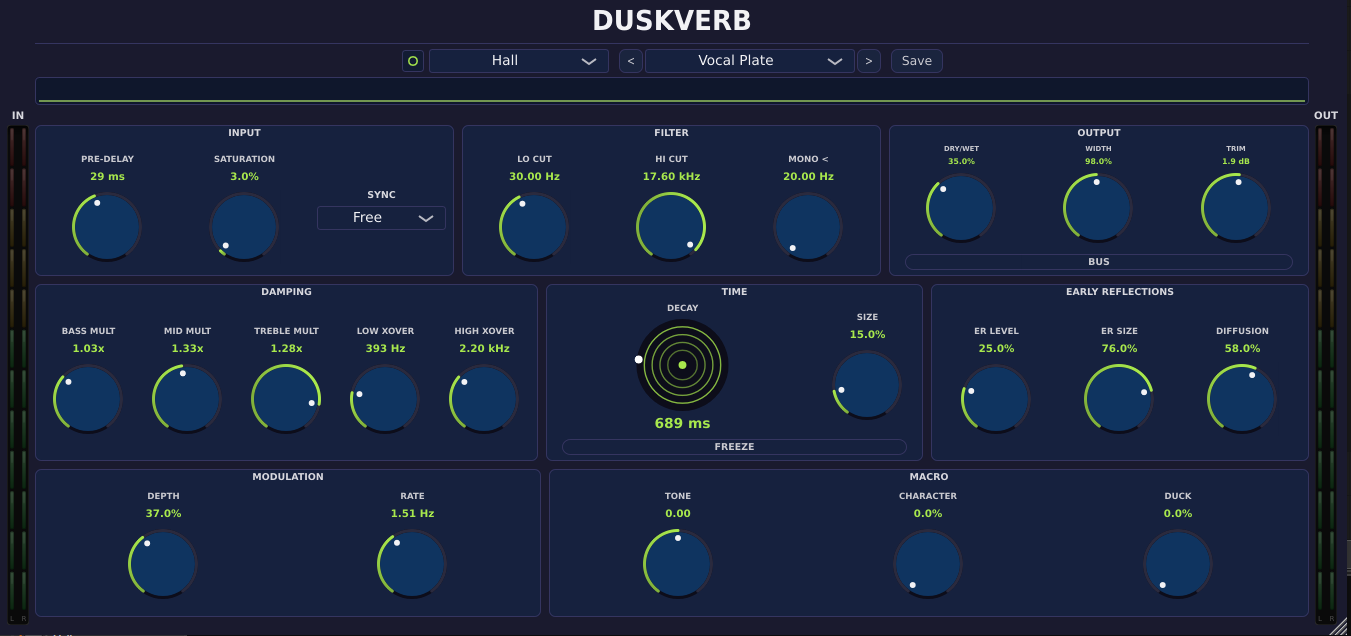1351x636 pixels.
Task: Click the Bass Mult damping knob
Action: tap(88, 398)
